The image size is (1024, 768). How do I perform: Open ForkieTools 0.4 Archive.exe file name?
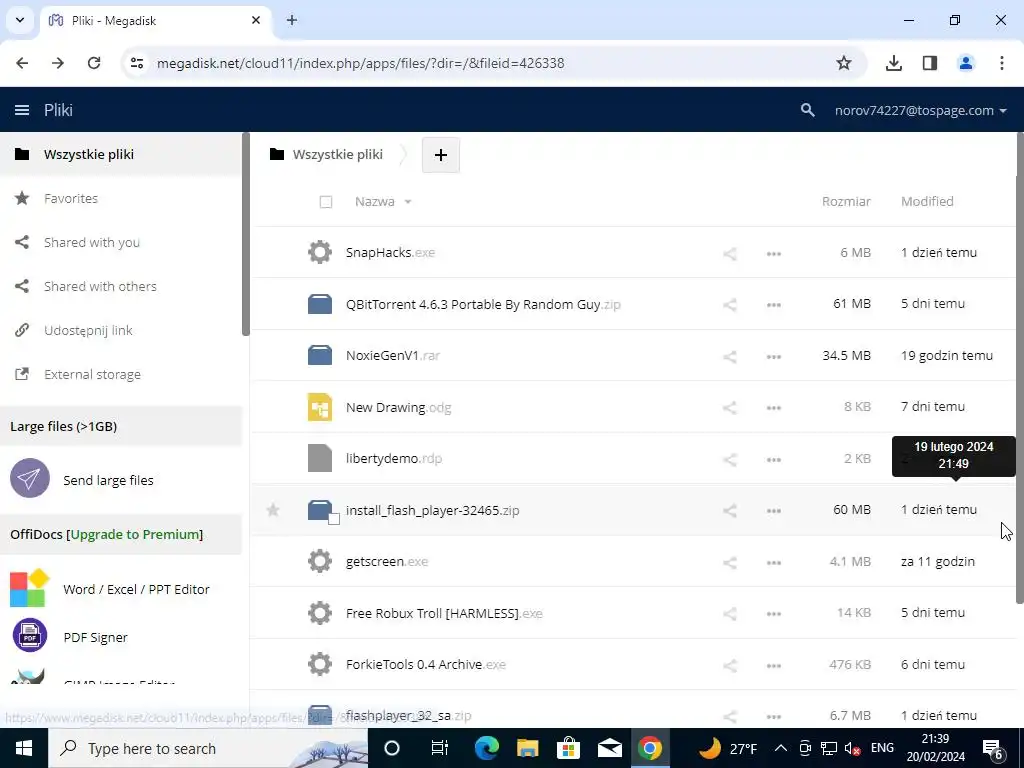[x=426, y=664]
